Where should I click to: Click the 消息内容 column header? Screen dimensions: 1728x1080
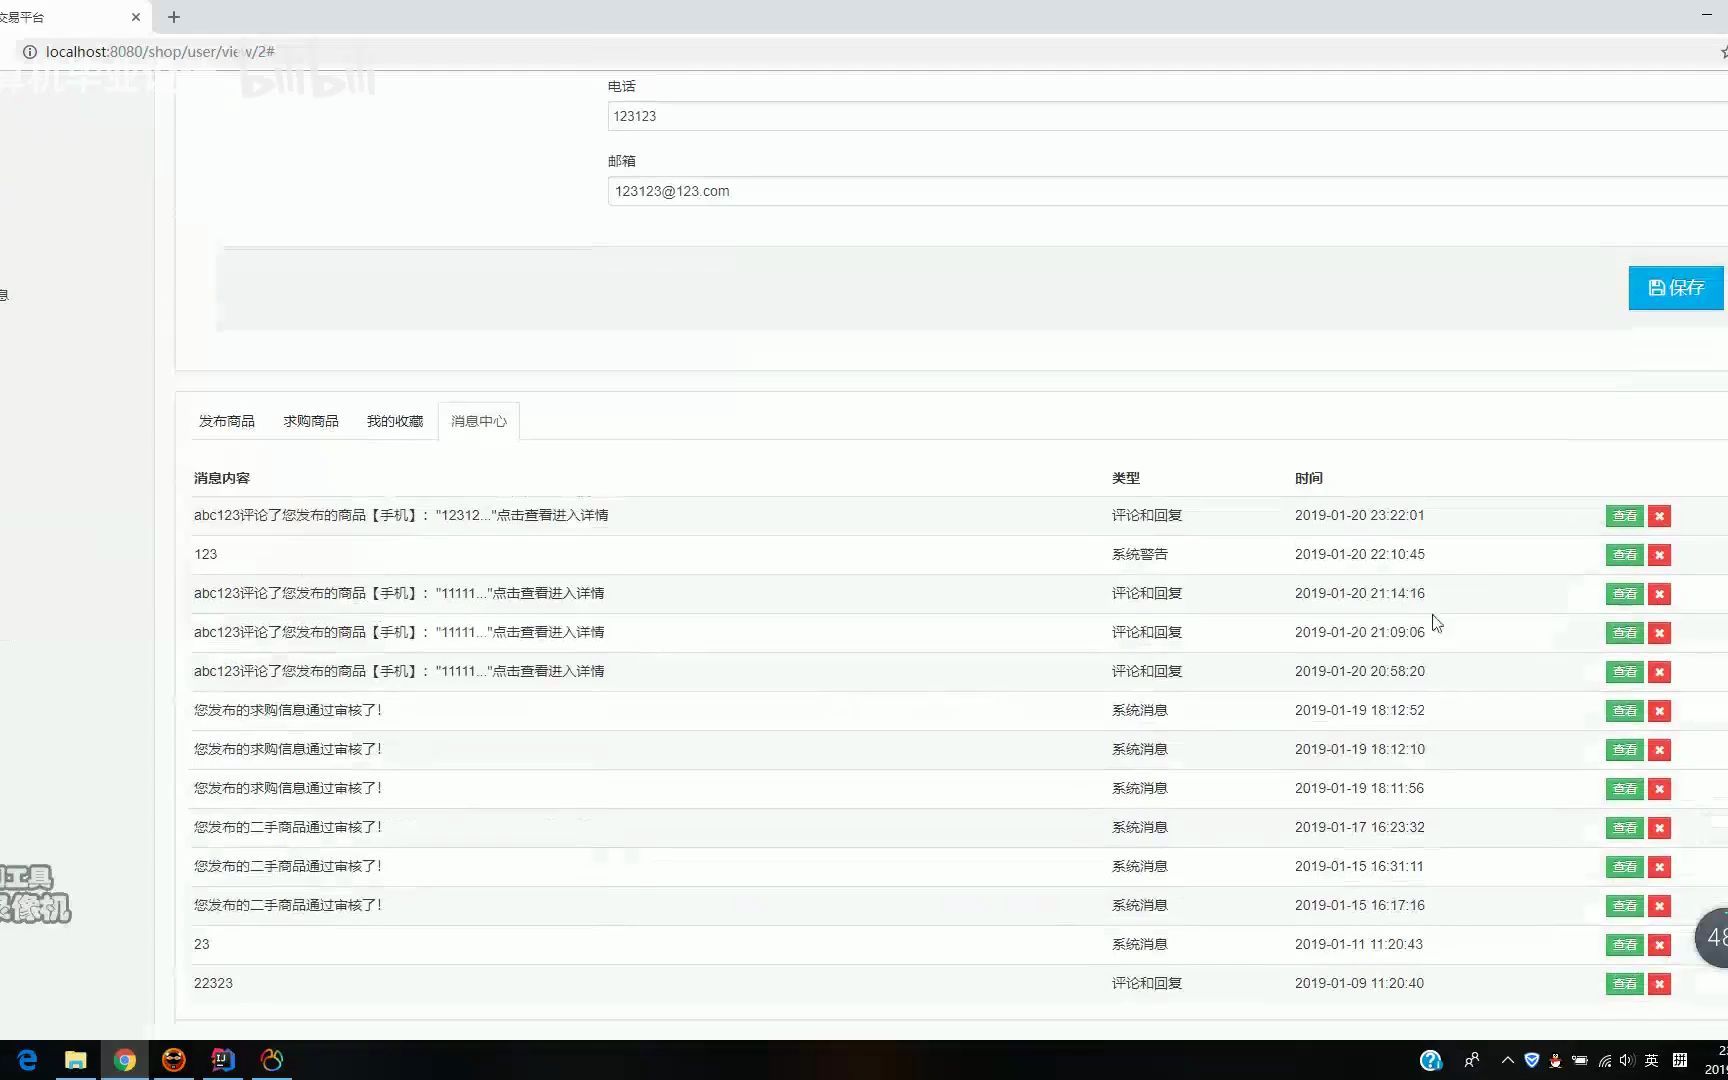click(x=222, y=478)
